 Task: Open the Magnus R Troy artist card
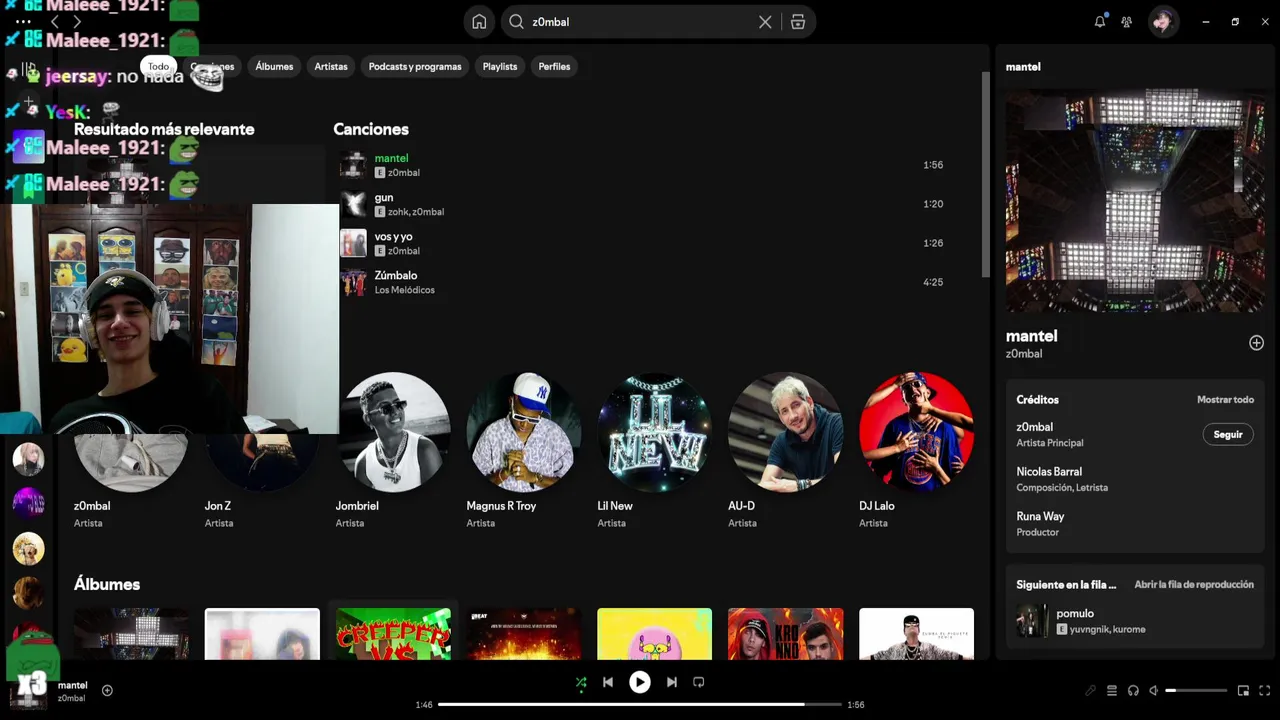523,451
